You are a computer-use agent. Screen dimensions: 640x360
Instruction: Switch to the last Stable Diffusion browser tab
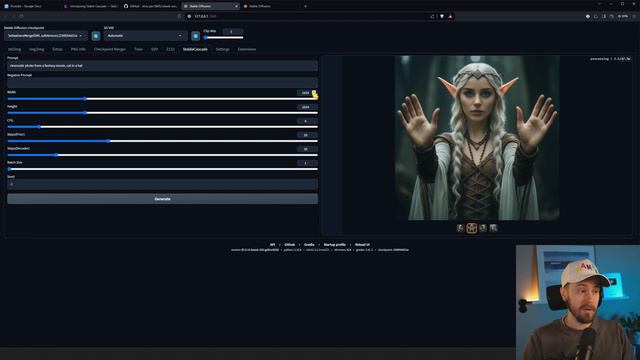[269, 6]
